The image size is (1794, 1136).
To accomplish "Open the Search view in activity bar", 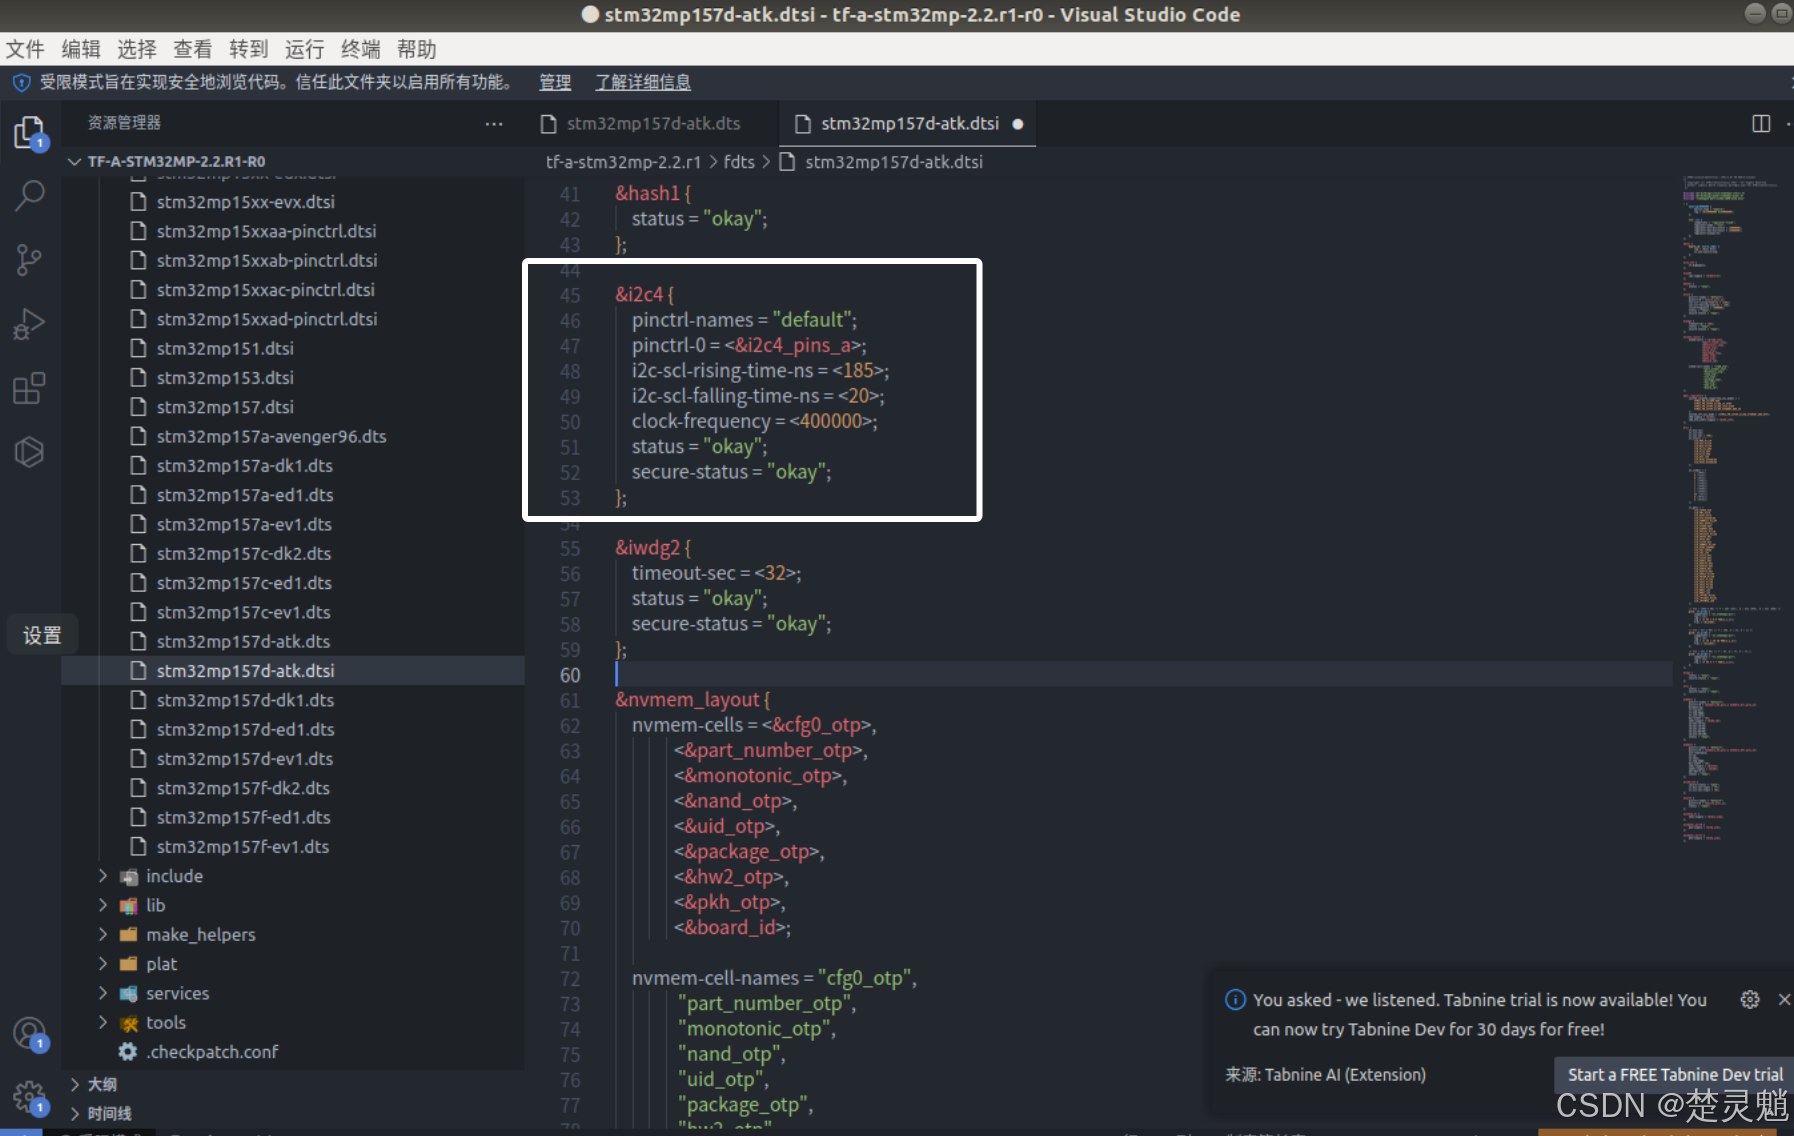I will [29, 196].
